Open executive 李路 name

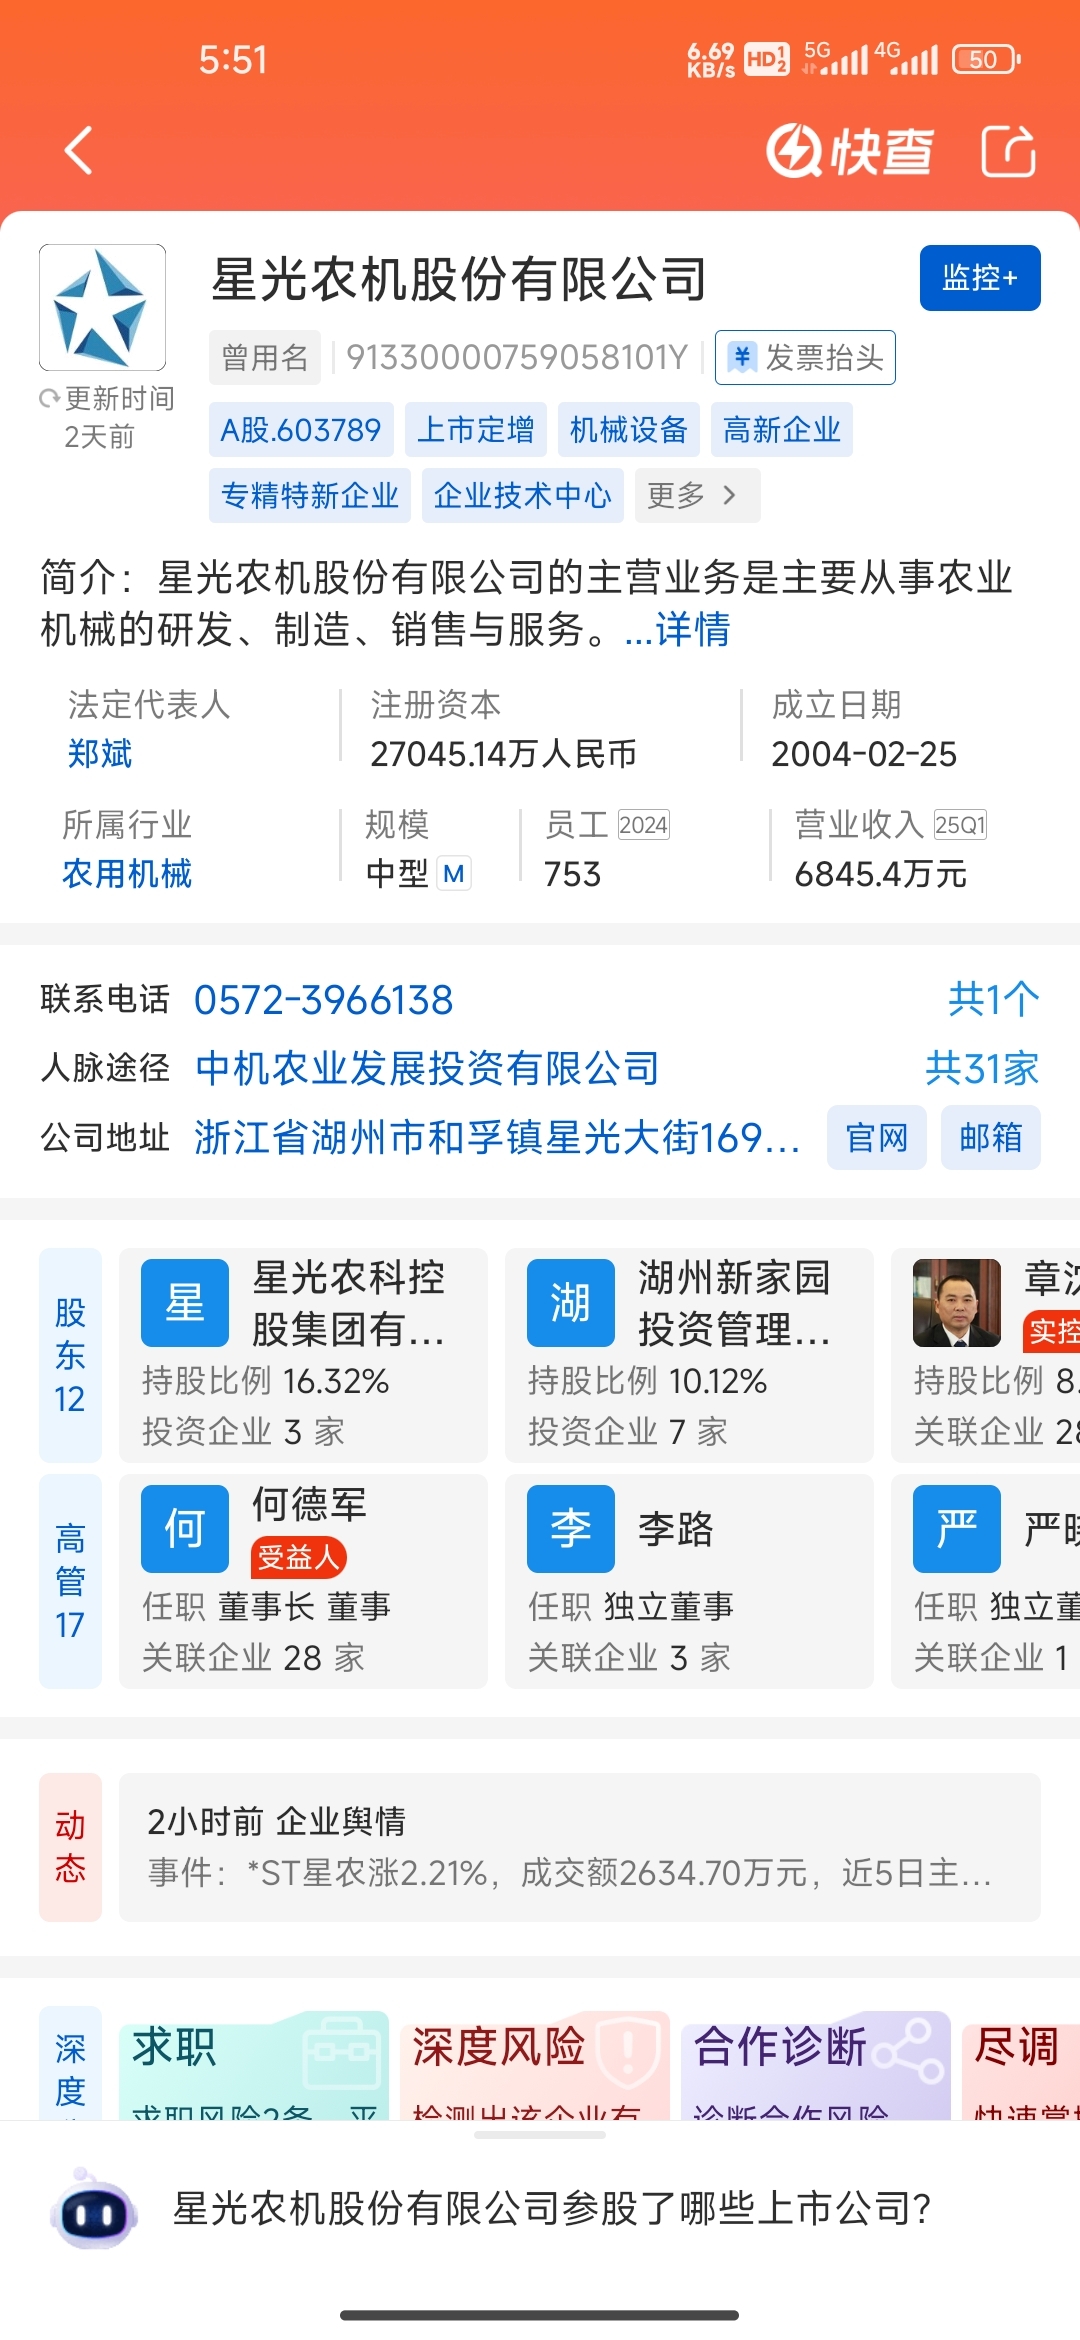coord(676,1529)
